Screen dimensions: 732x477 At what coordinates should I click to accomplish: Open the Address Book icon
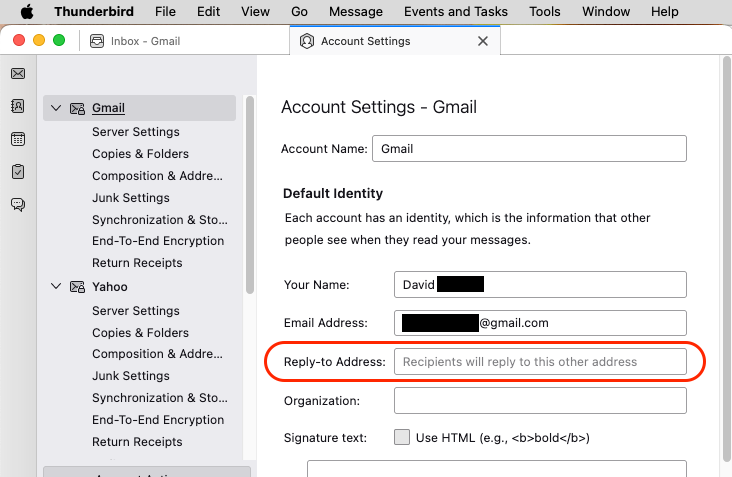[18, 106]
